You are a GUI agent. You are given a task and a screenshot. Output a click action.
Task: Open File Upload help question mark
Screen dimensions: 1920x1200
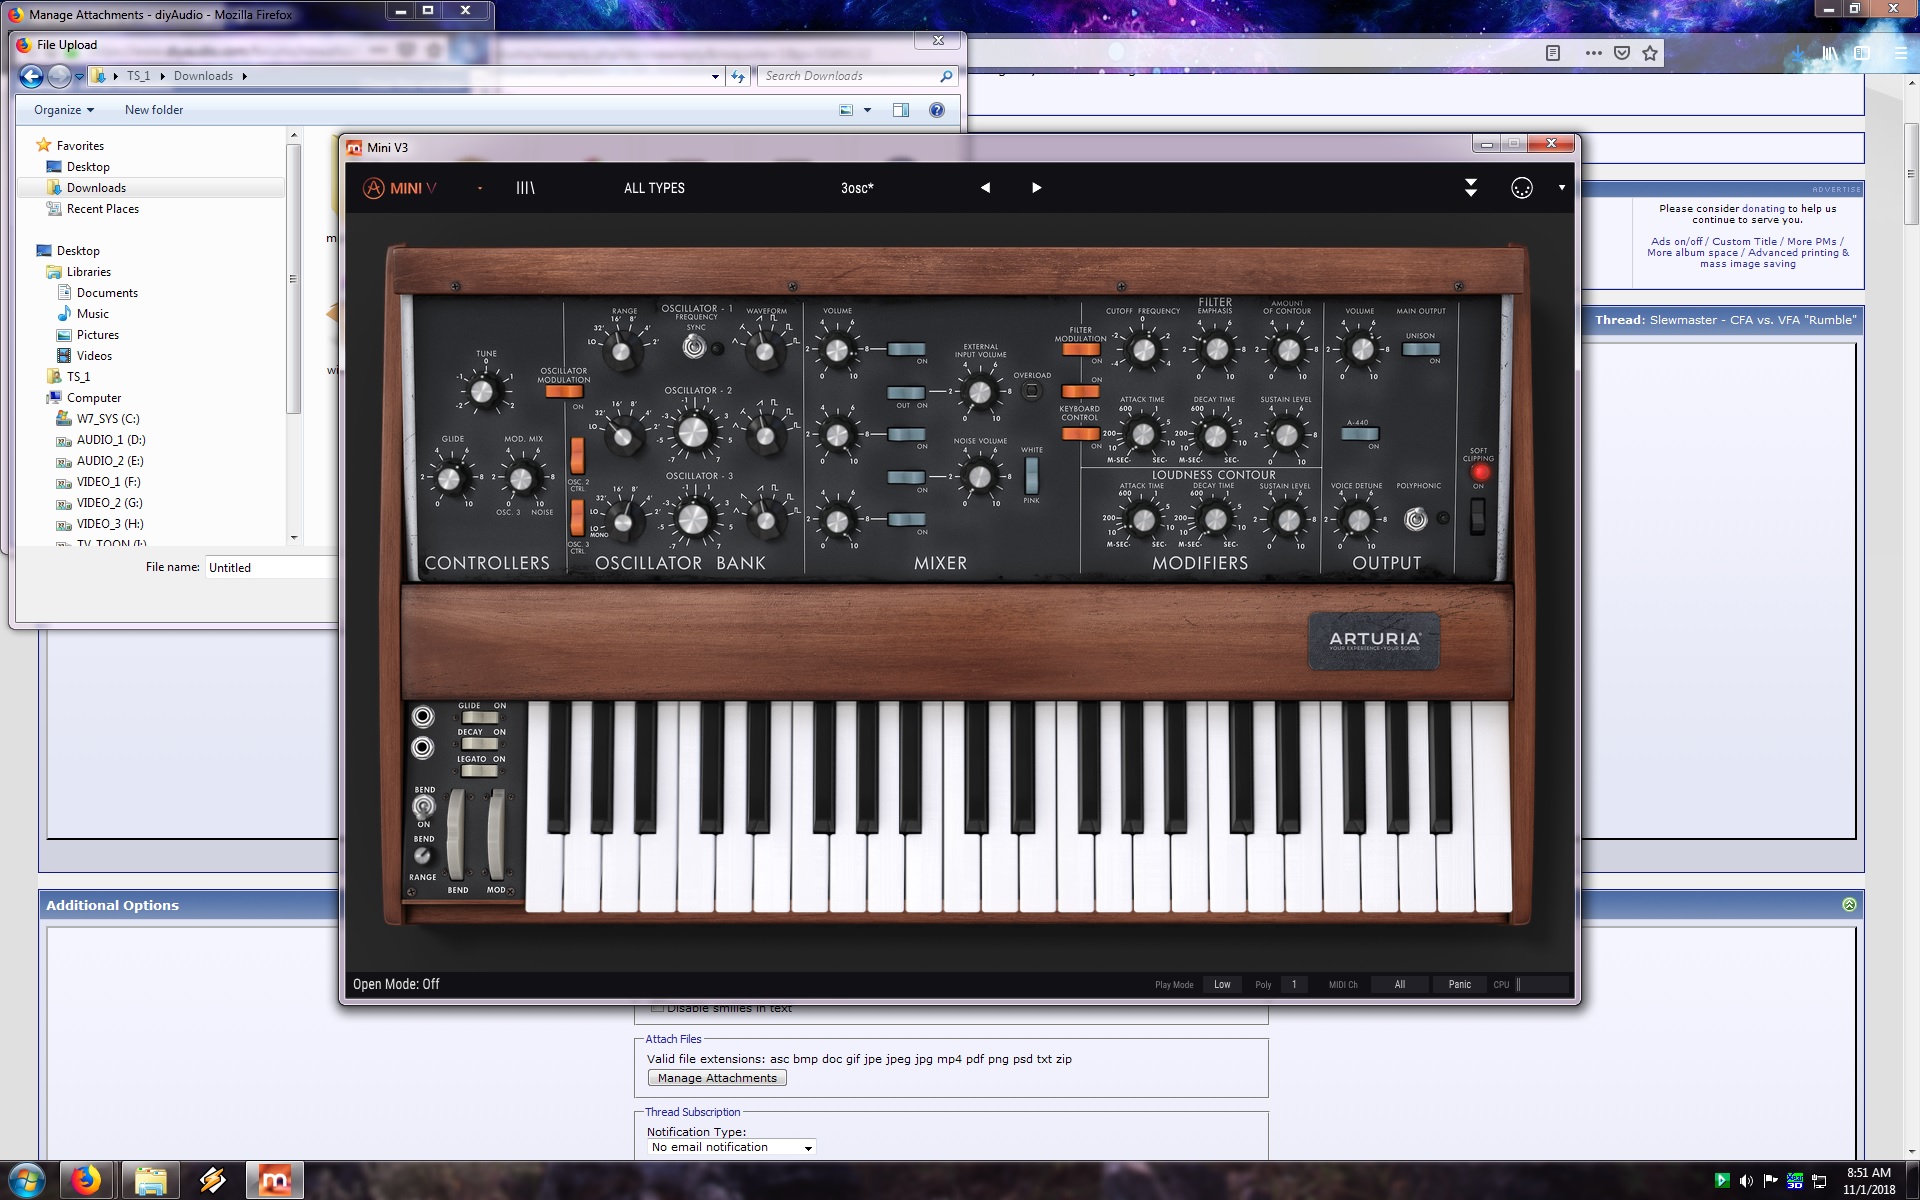pyautogui.click(x=937, y=110)
